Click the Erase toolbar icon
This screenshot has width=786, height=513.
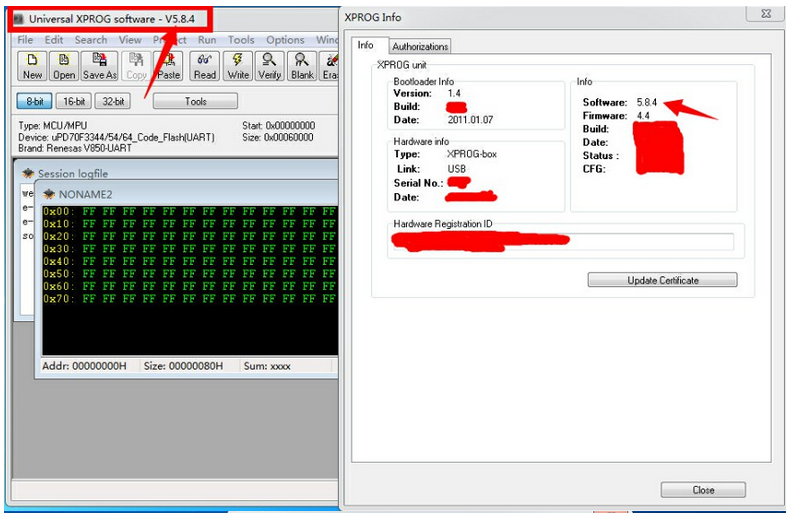pyautogui.click(x=329, y=66)
